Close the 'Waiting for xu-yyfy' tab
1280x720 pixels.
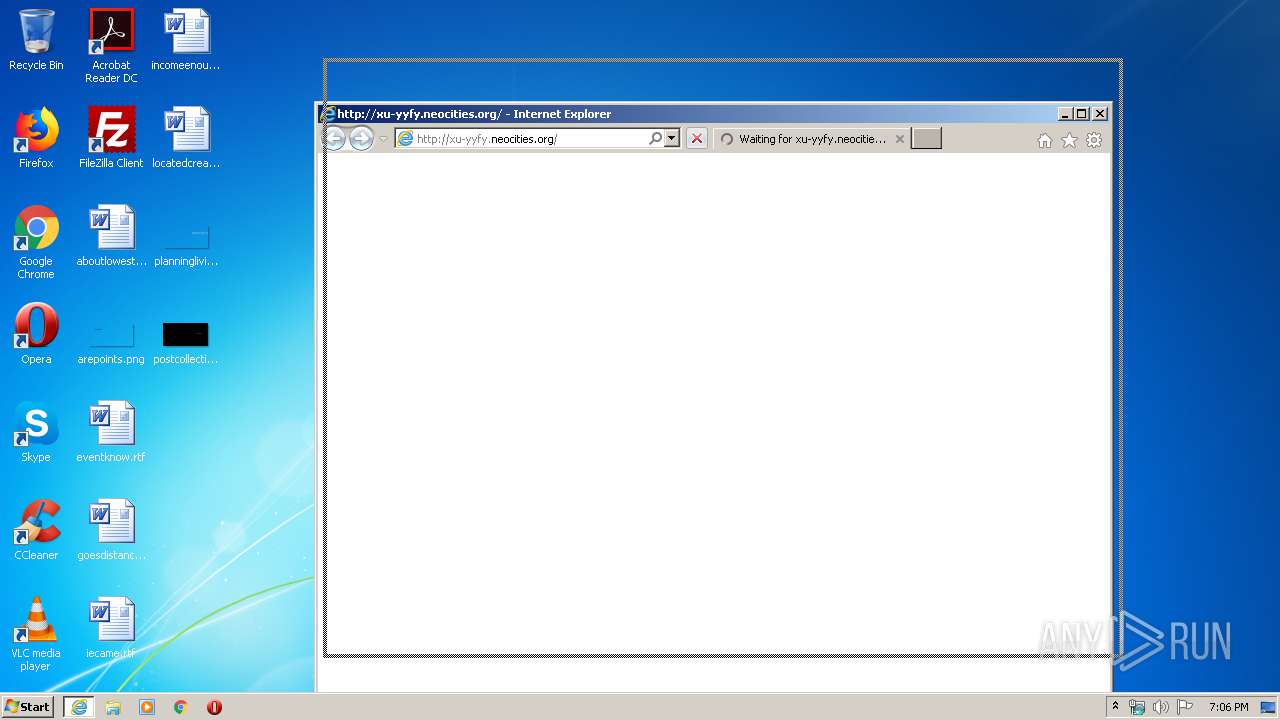pyautogui.click(x=899, y=139)
